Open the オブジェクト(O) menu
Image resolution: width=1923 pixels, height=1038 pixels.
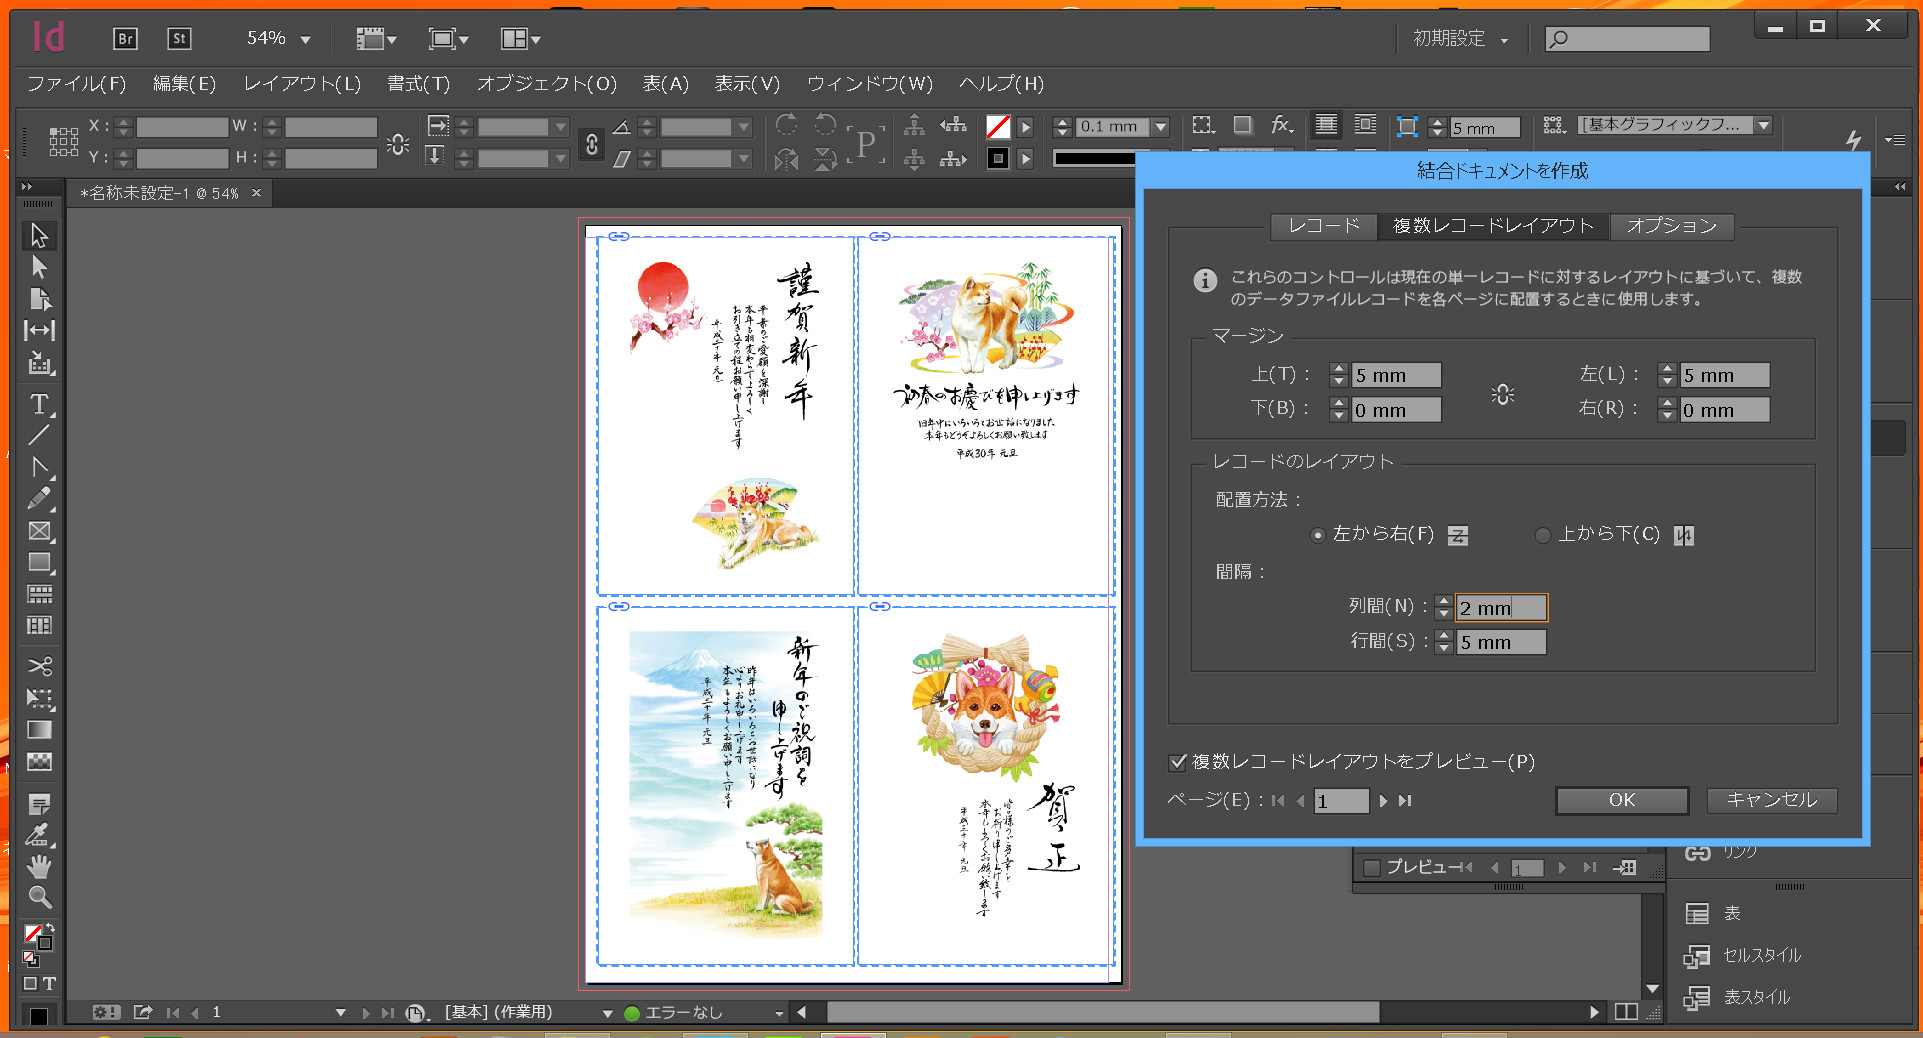(546, 84)
